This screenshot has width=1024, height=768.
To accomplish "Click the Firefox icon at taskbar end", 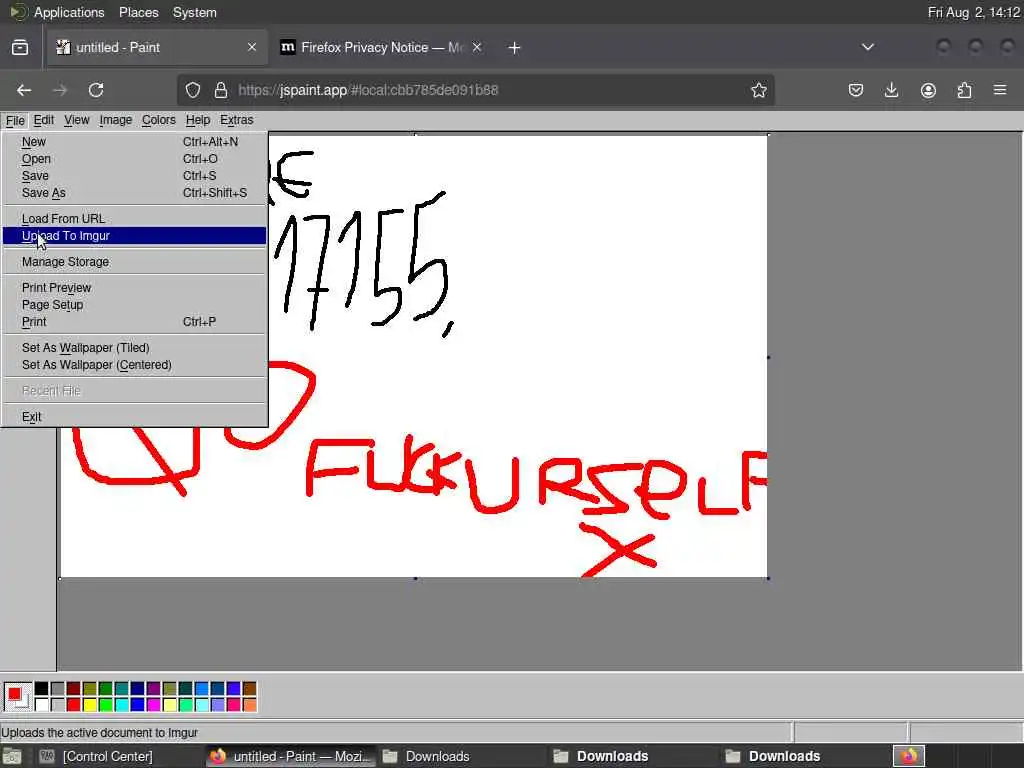I will click(x=909, y=756).
